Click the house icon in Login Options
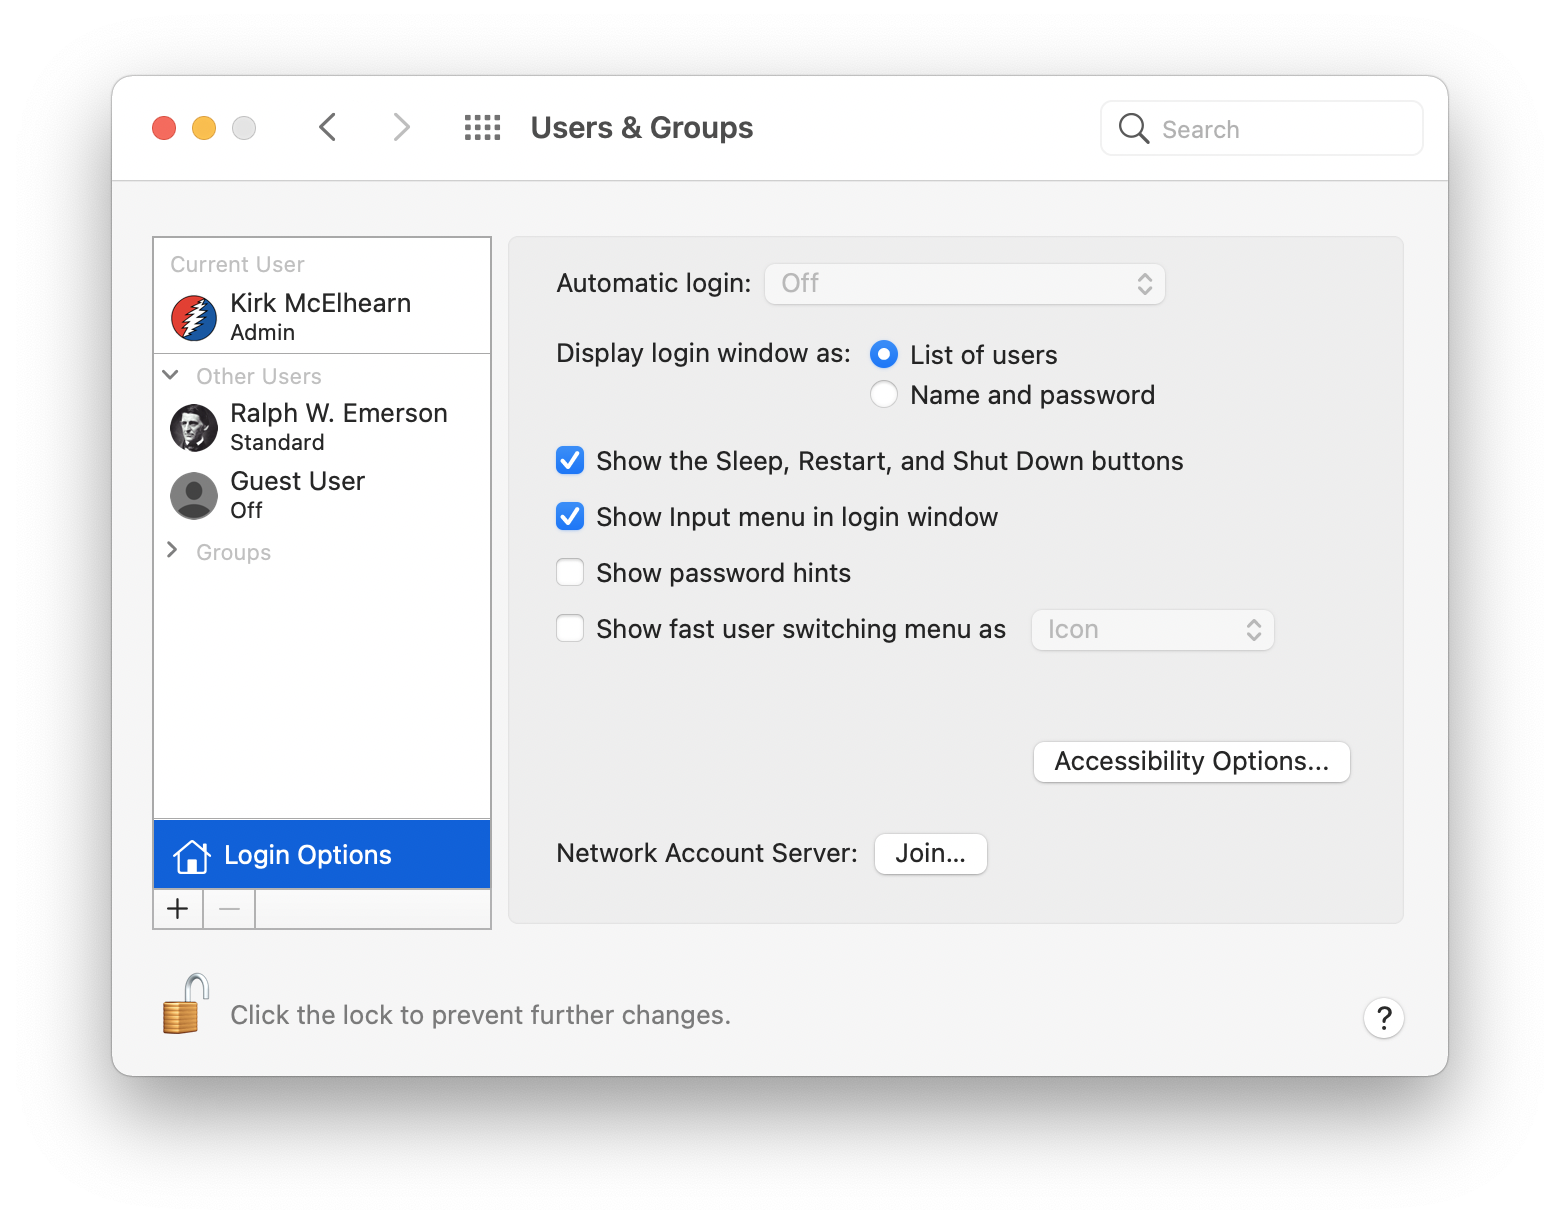 [191, 856]
